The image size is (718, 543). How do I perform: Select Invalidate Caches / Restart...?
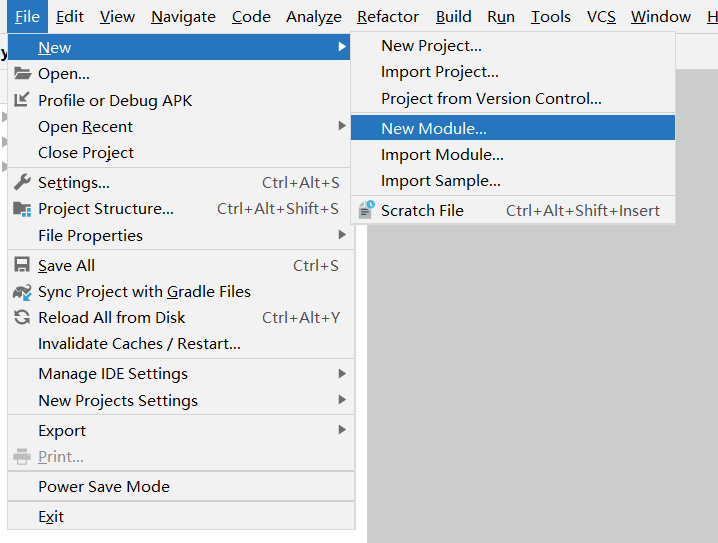pyautogui.click(x=179, y=343)
